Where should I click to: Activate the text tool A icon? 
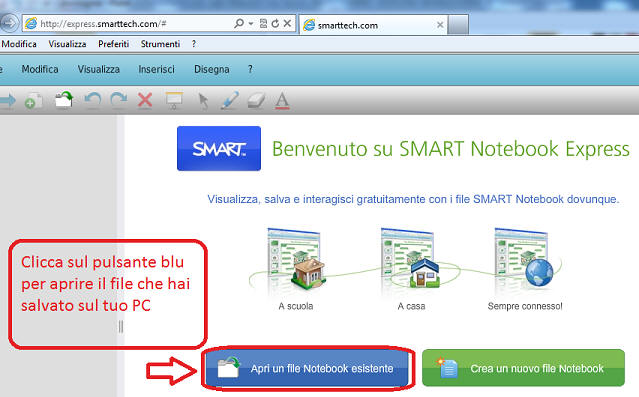click(x=282, y=101)
